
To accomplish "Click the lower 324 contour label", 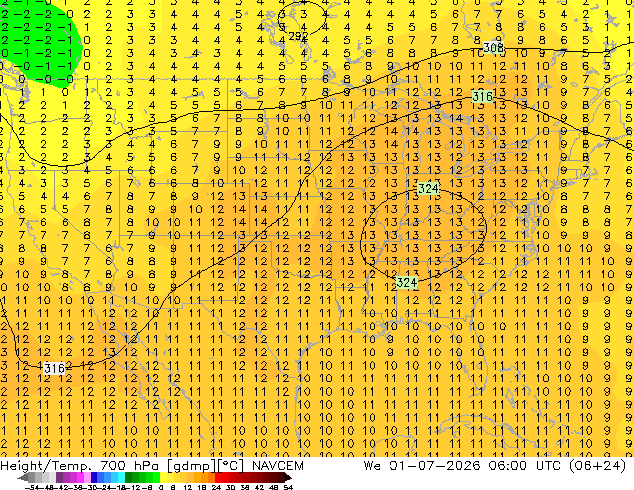I will (x=406, y=282).
